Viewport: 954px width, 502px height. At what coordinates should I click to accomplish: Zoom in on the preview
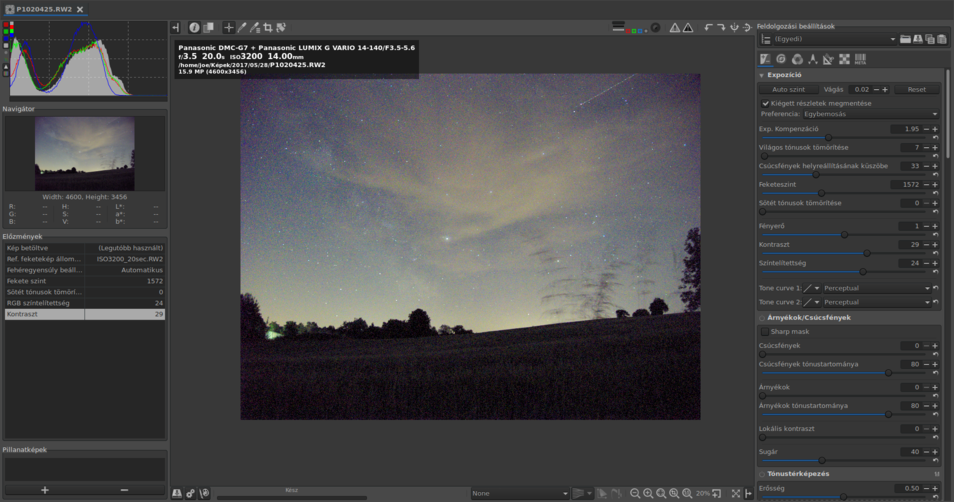point(649,493)
